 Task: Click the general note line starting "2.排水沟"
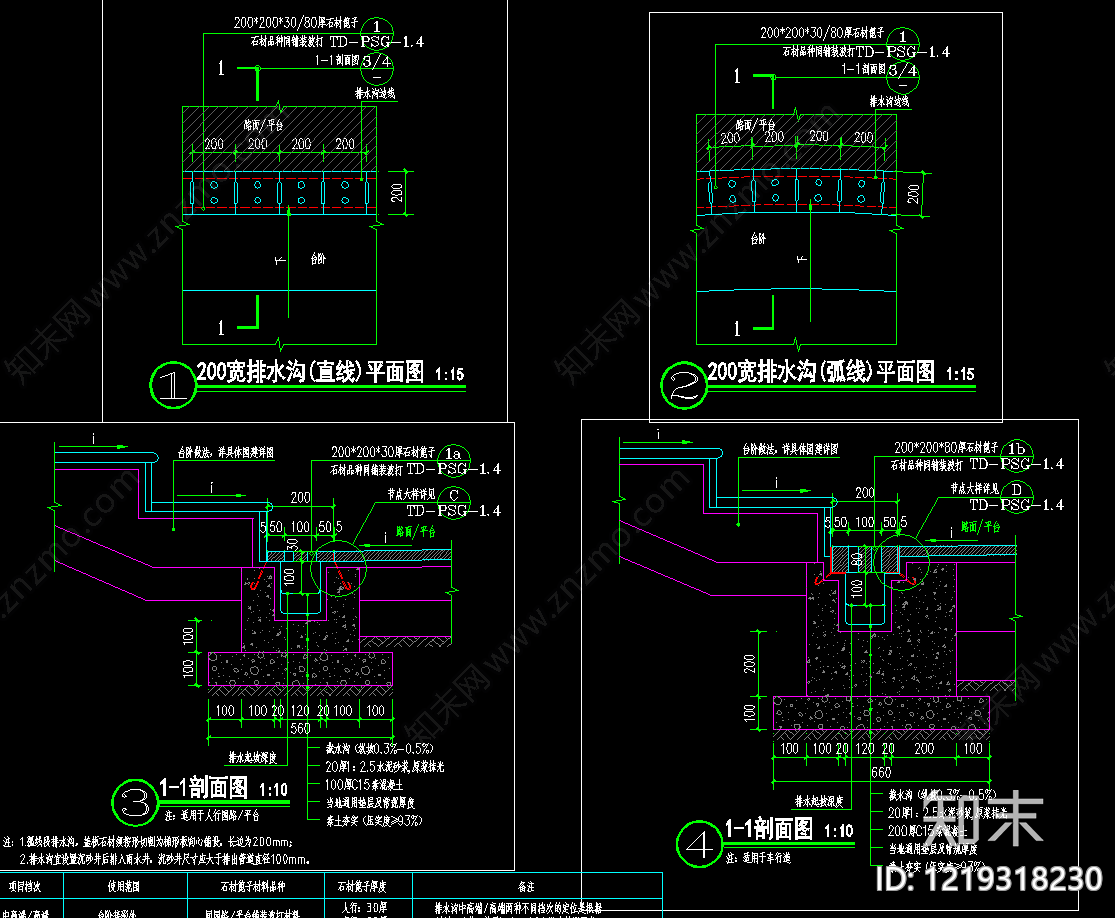pos(164,860)
